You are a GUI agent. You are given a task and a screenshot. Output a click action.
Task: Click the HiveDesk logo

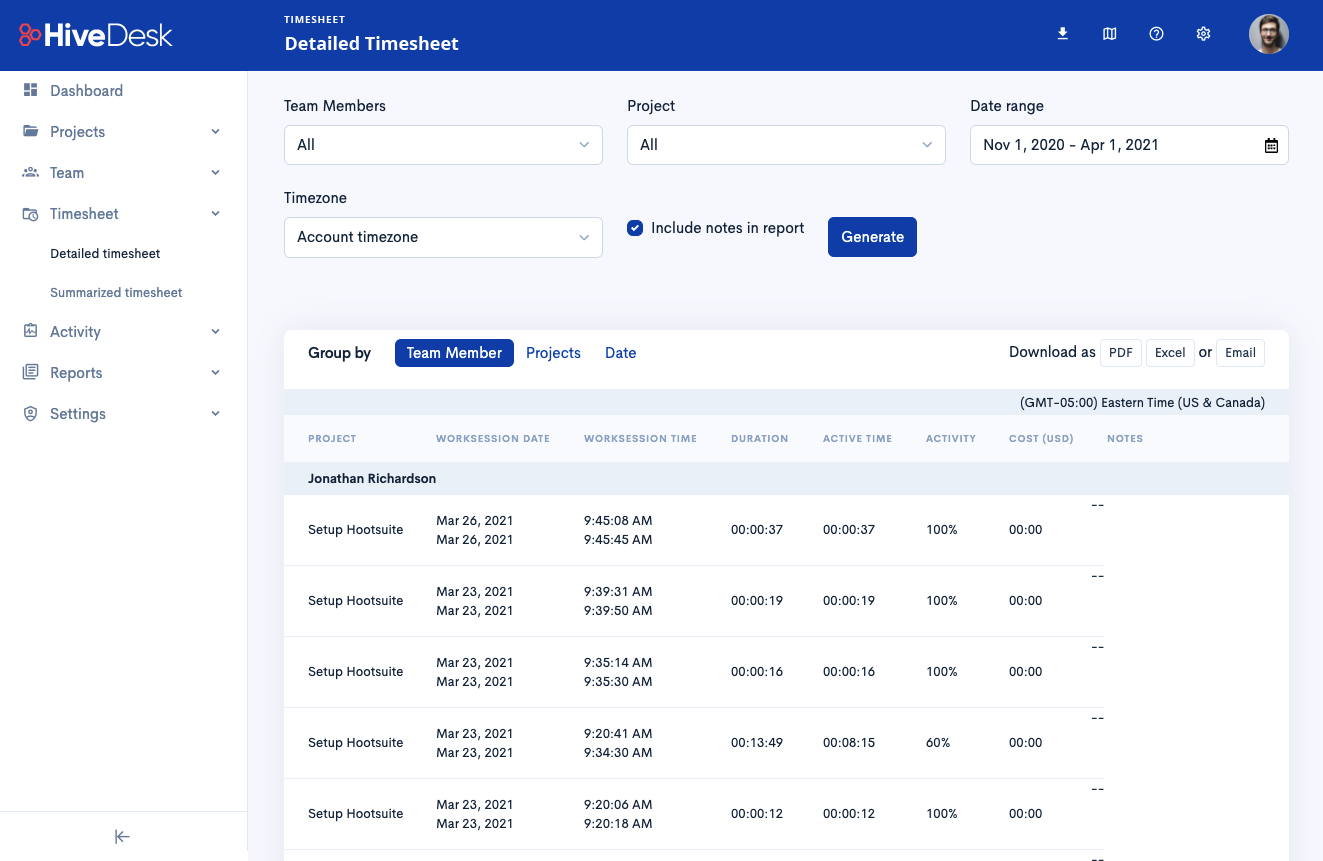pyautogui.click(x=96, y=35)
